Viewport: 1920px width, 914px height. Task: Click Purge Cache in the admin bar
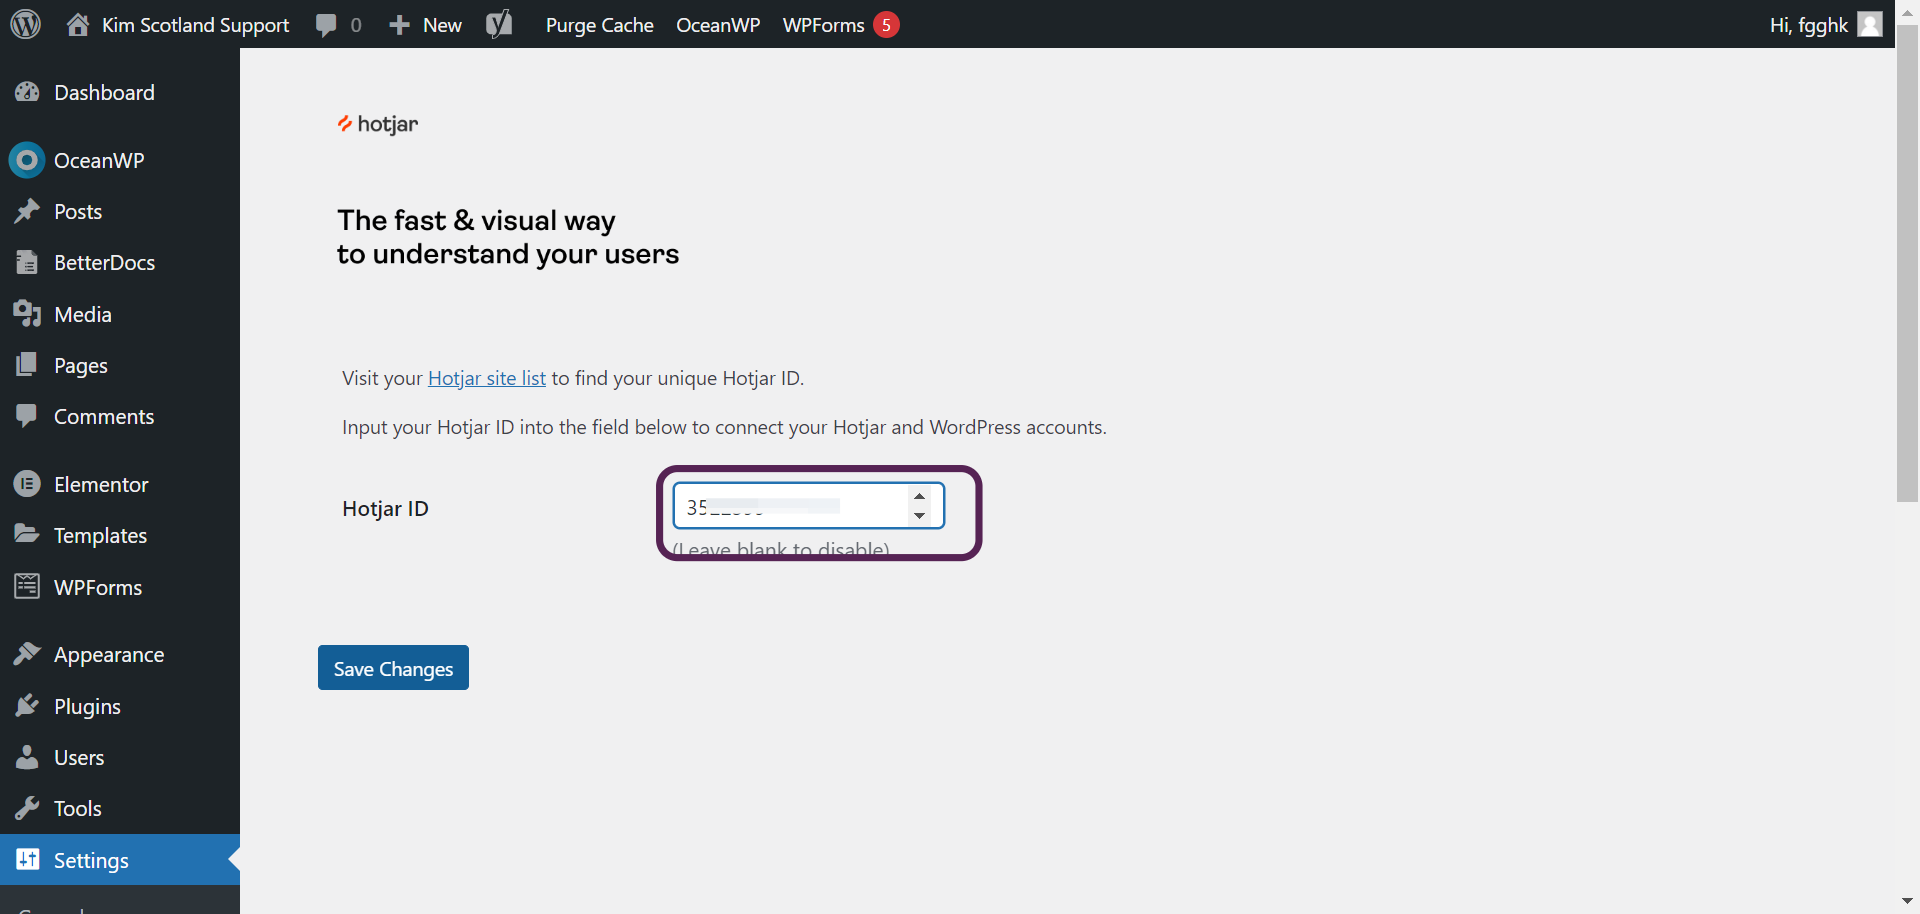point(599,25)
